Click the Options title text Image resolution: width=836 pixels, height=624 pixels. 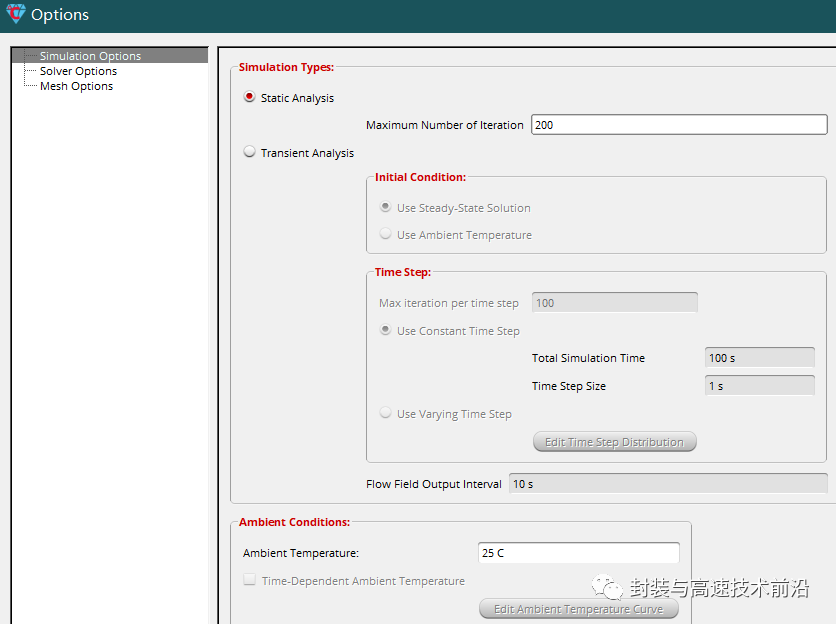coord(60,14)
